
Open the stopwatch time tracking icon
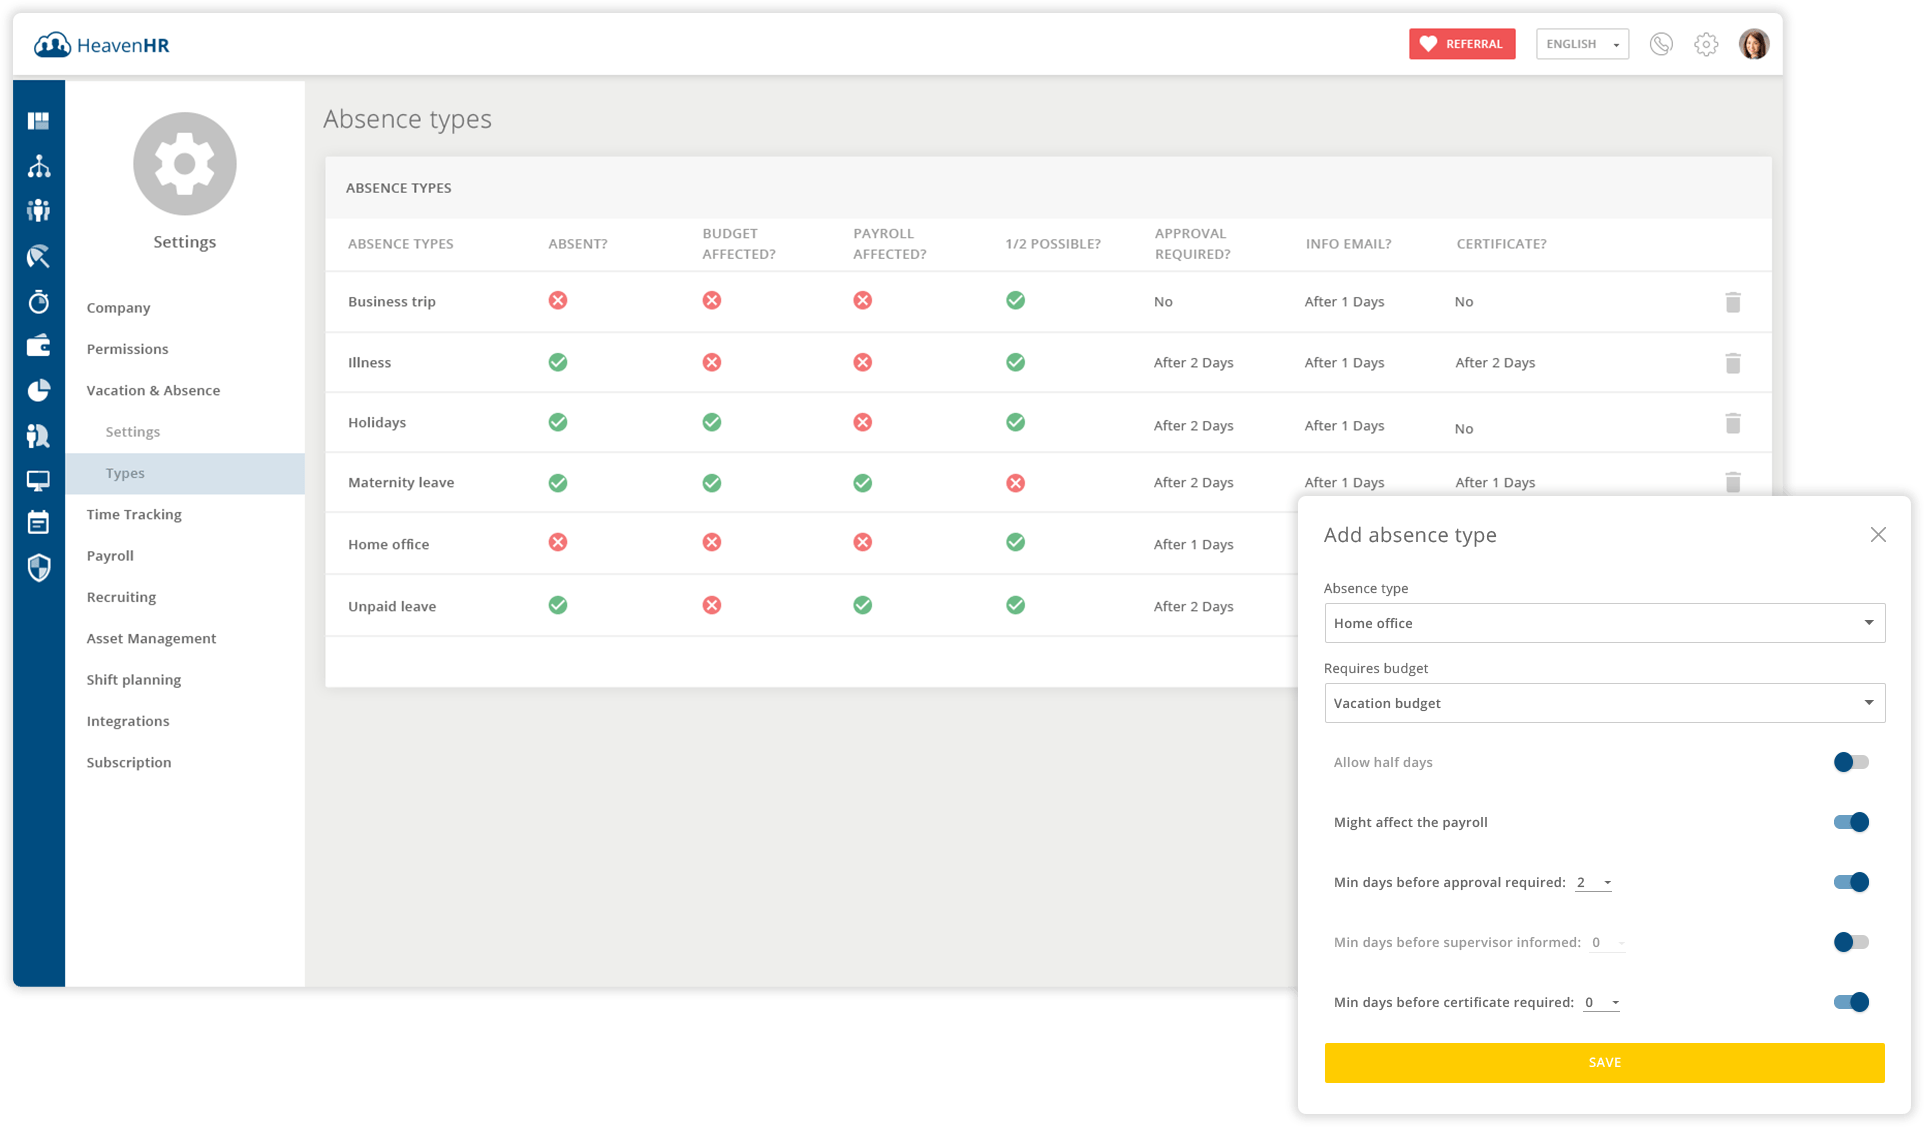coord(39,302)
